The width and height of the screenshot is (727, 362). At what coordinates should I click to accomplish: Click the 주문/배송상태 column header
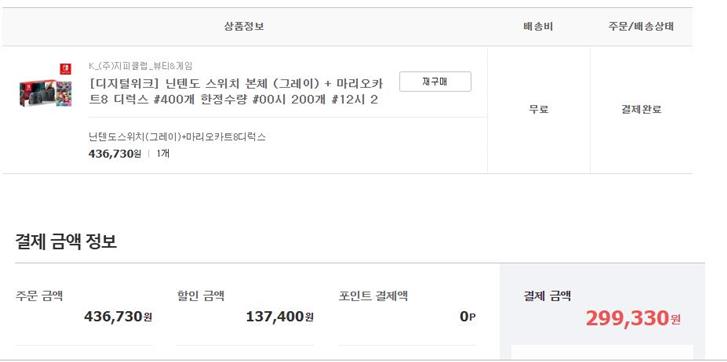click(641, 26)
